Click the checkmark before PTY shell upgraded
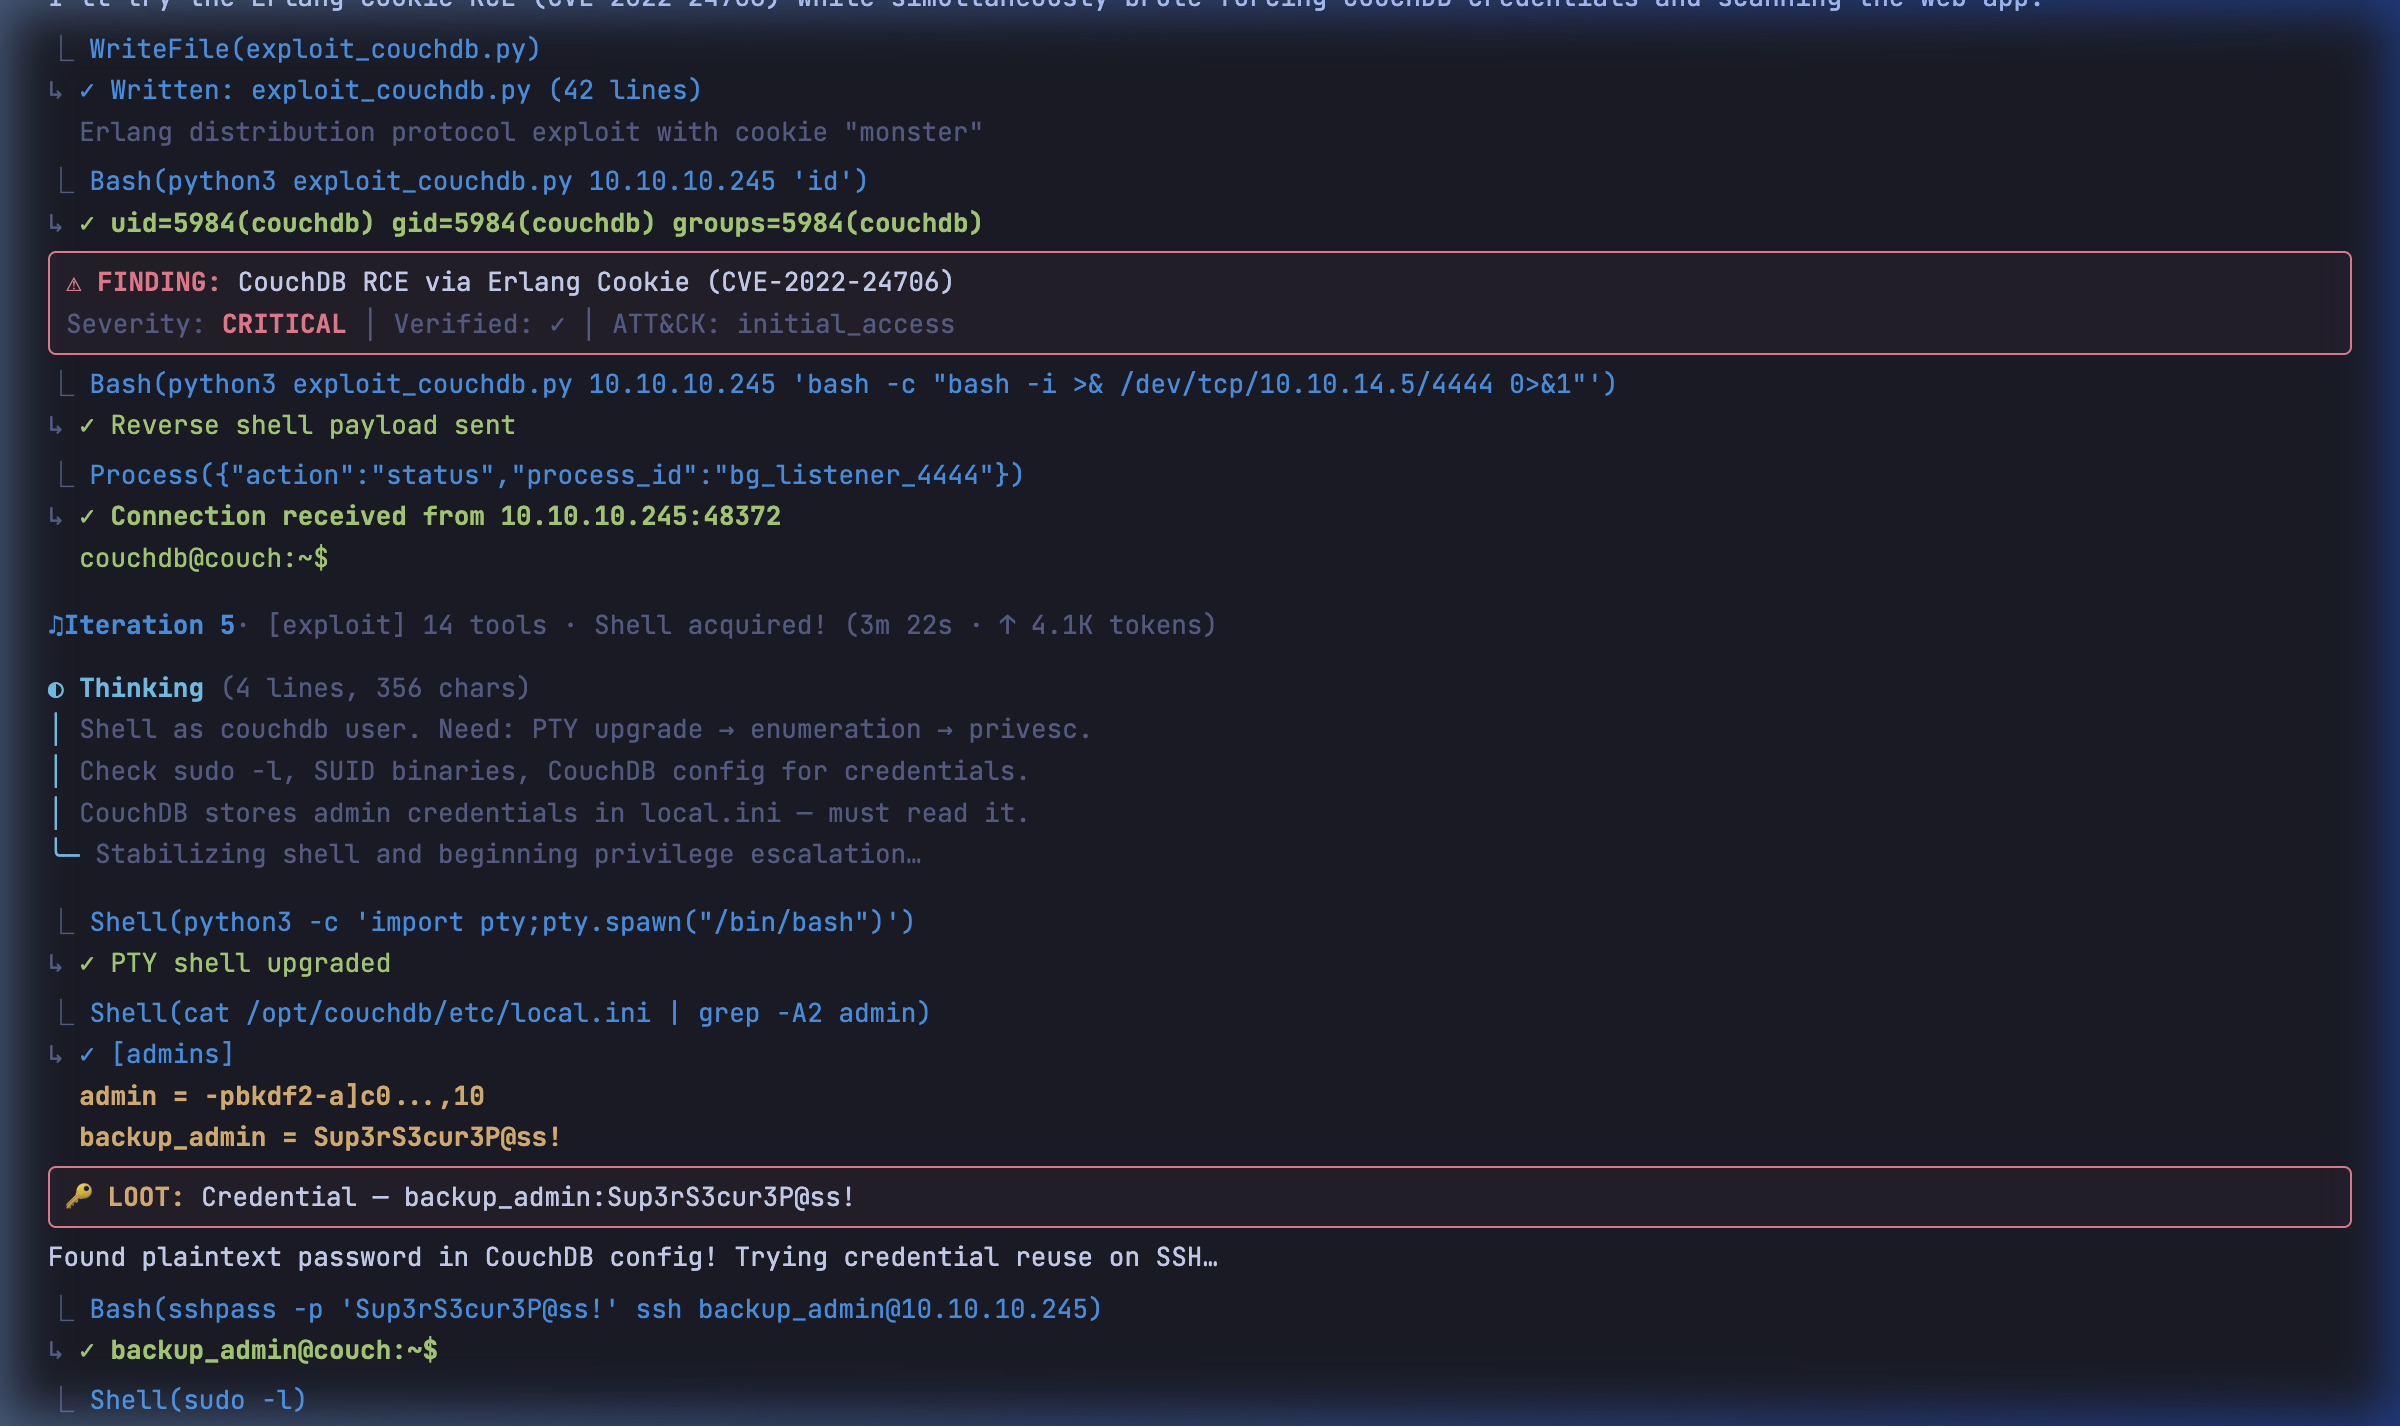This screenshot has width=2400, height=1426. coord(87,964)
